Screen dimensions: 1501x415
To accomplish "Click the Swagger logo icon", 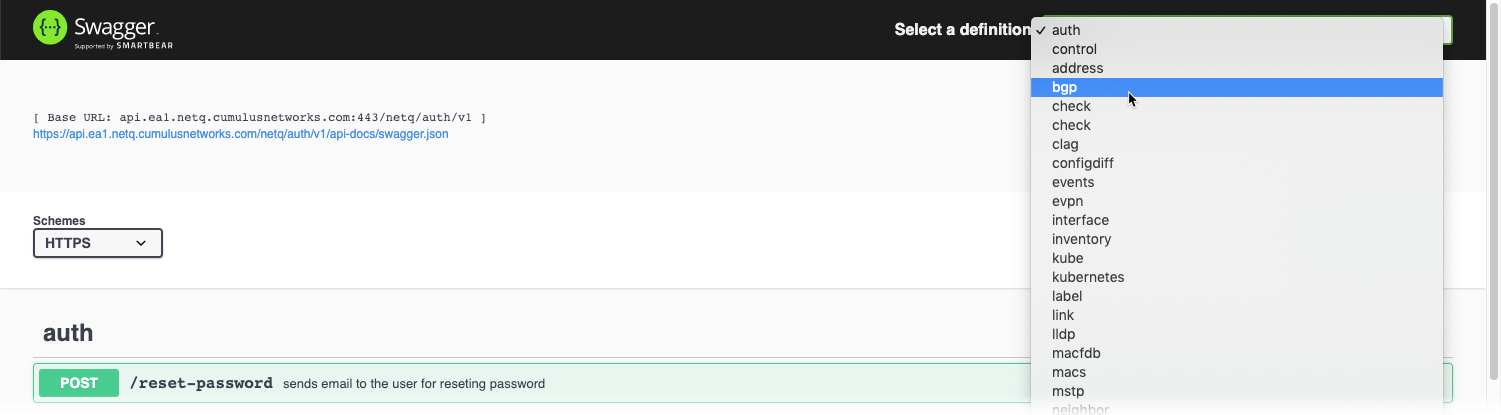I will click(x=51, y=29).
